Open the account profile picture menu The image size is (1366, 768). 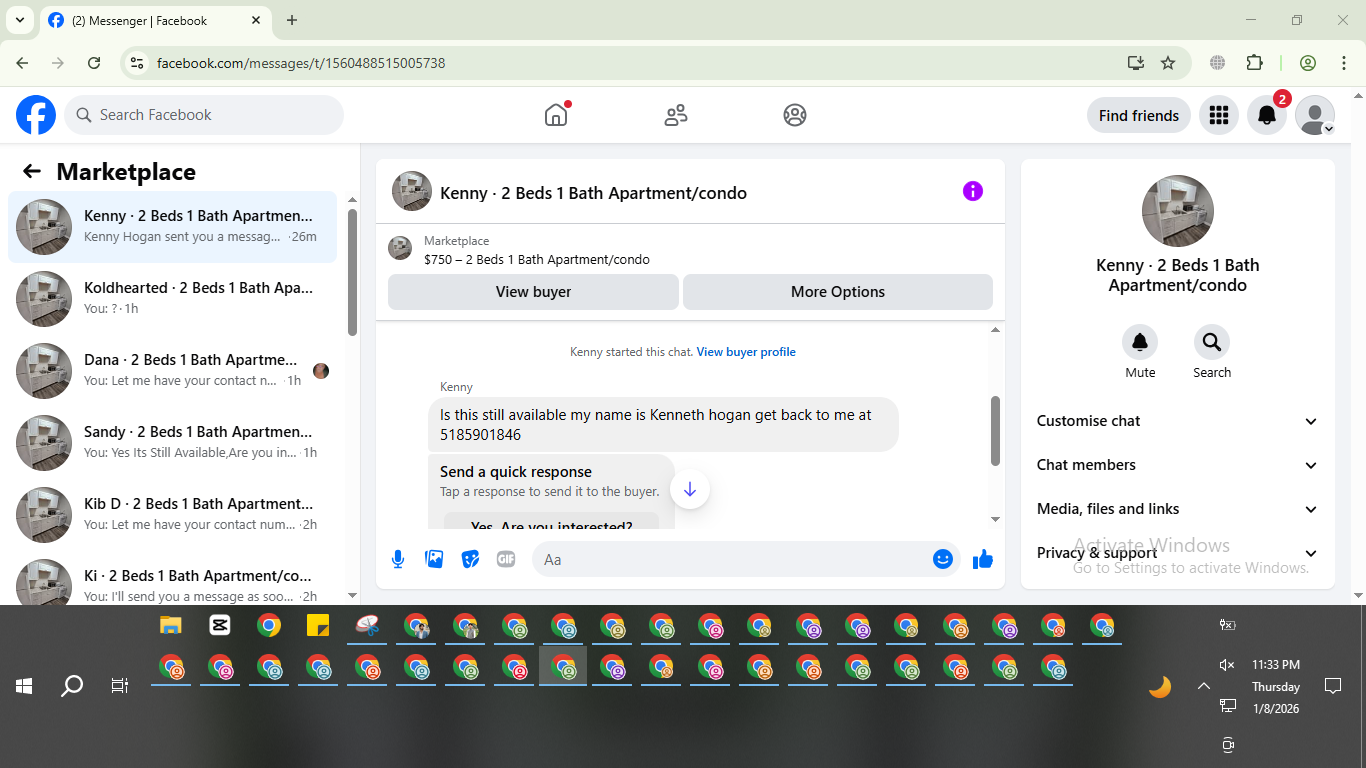(x=1315, y=115)
